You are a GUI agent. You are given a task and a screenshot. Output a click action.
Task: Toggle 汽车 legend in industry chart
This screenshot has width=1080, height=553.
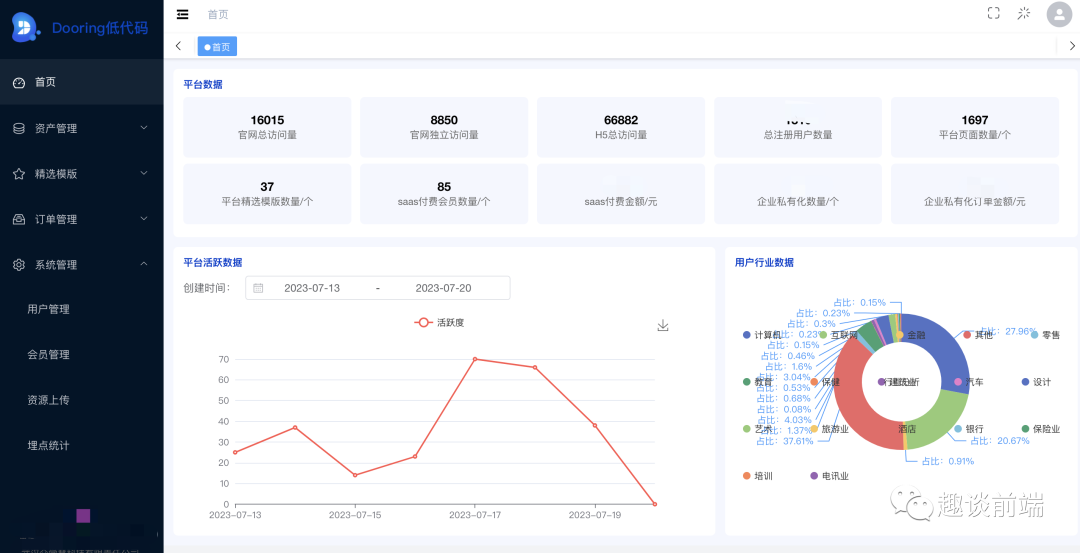(x=968, y=382)
